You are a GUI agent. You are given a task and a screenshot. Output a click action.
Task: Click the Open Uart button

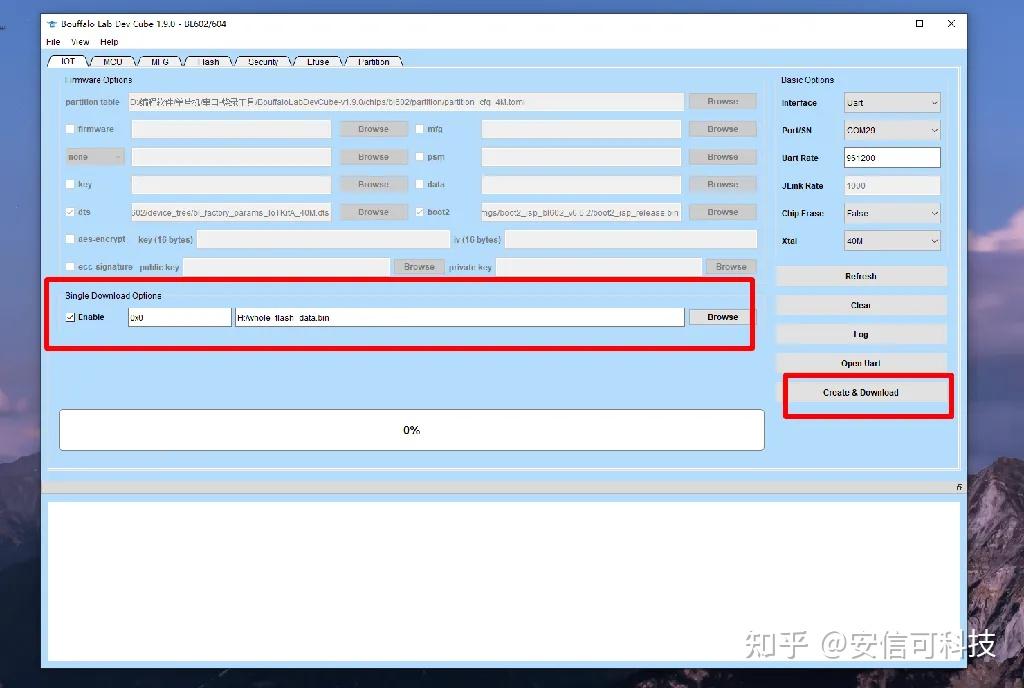point(861,363)
